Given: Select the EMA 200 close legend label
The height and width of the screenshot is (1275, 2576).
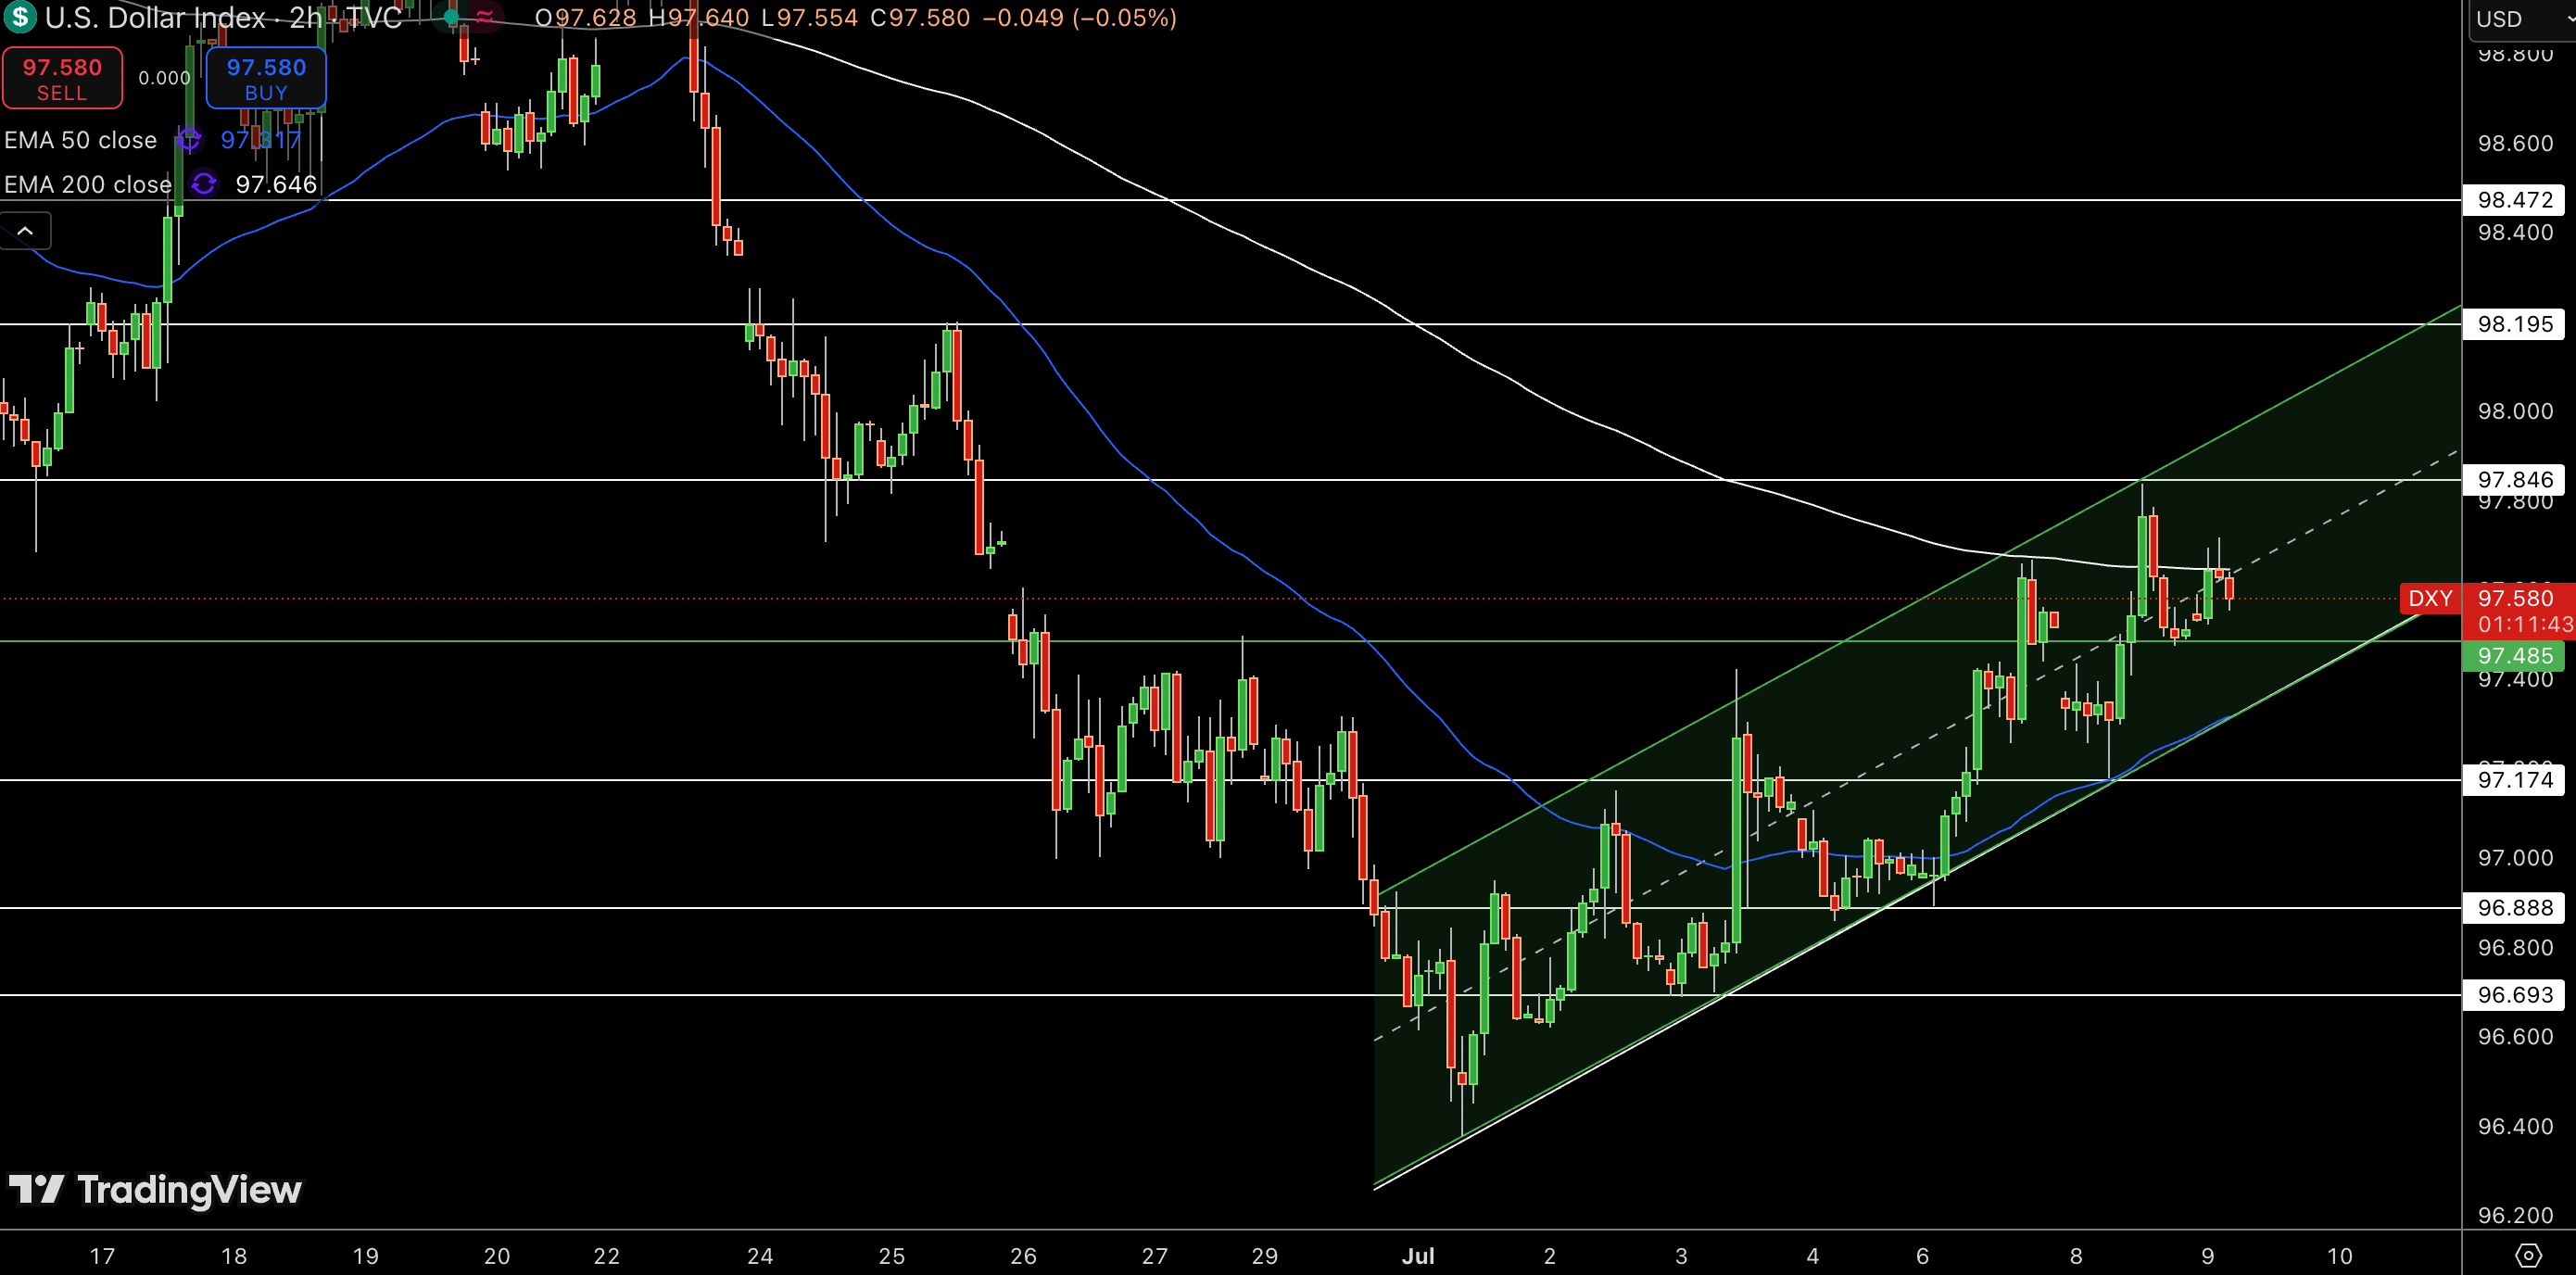Looking at the screenshot, I should 88,184.
